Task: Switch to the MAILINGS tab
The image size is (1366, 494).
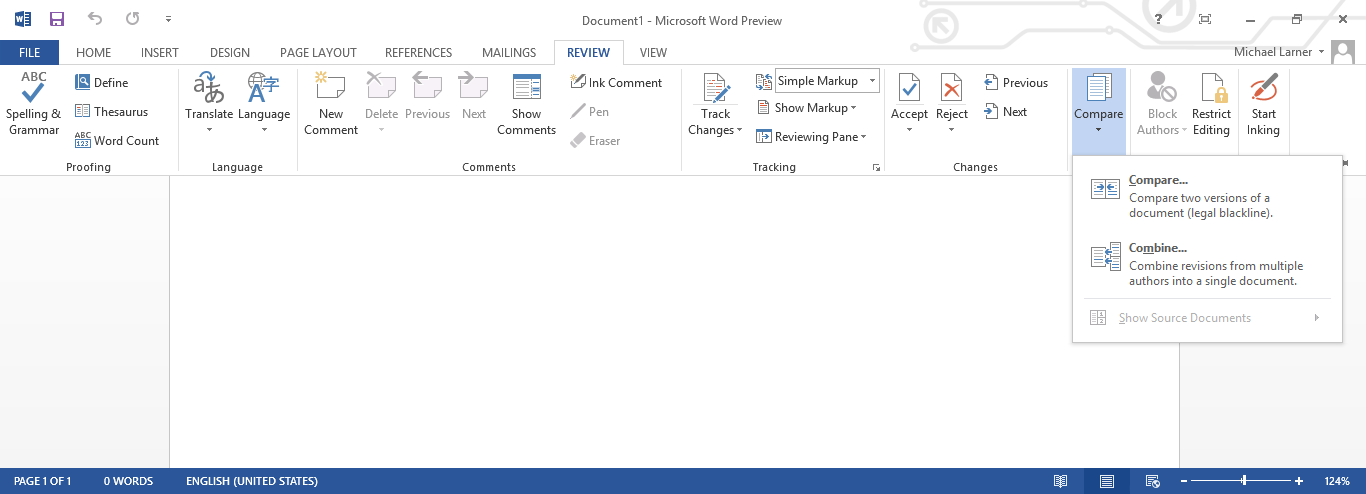Action: tap(509, 53)
